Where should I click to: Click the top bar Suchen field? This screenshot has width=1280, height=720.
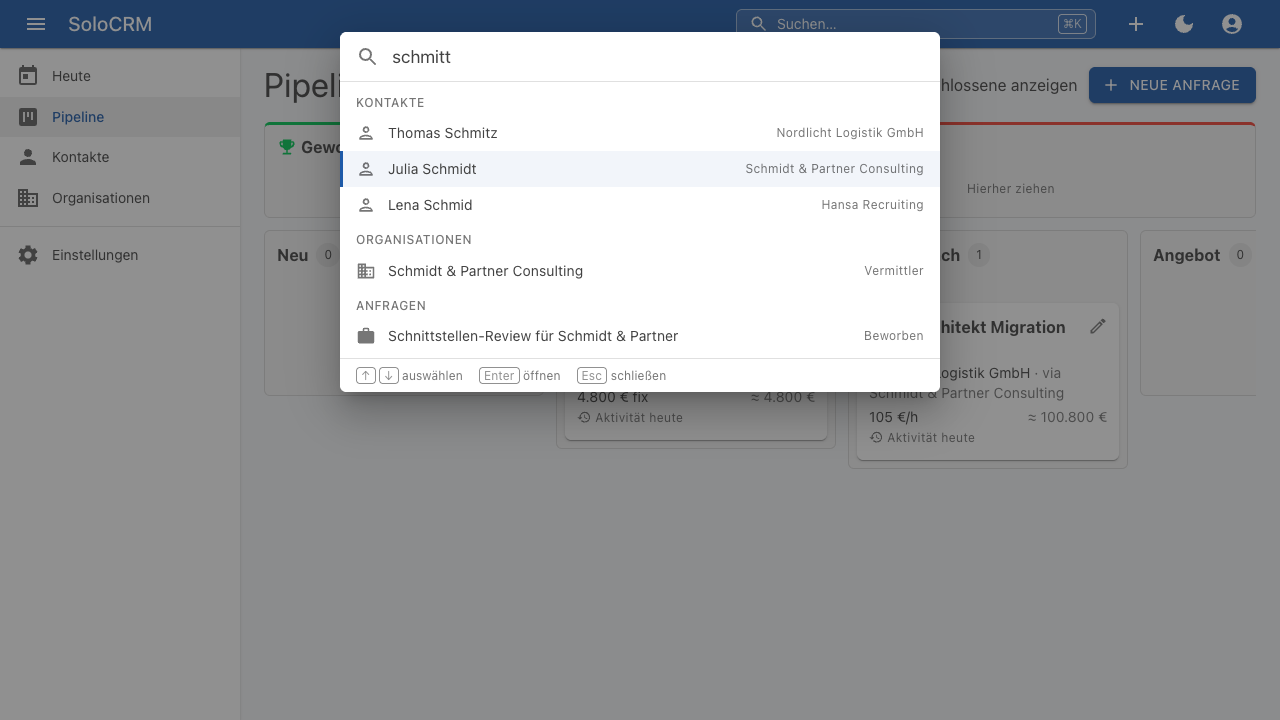pos(915,24)
